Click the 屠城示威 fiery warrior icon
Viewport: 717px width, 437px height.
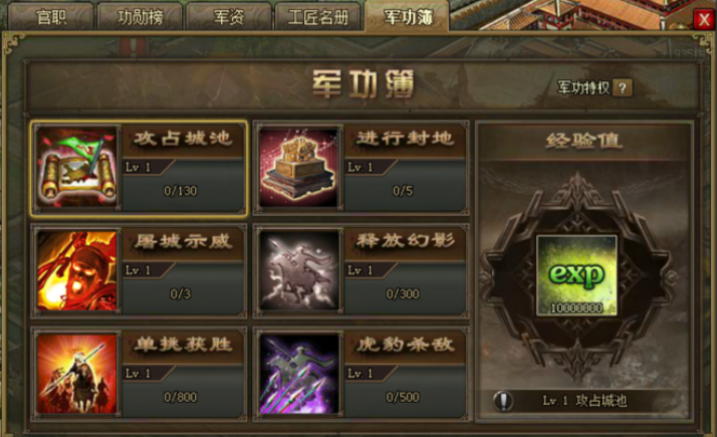(x=77, y=271)
